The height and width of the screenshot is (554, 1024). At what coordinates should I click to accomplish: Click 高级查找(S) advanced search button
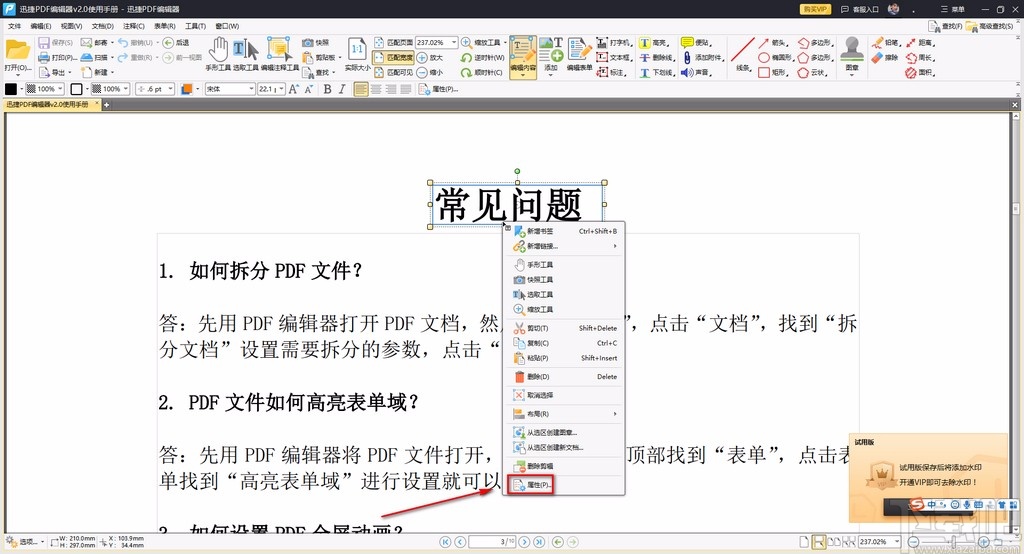pyautogui.click(x=990, y=26)
